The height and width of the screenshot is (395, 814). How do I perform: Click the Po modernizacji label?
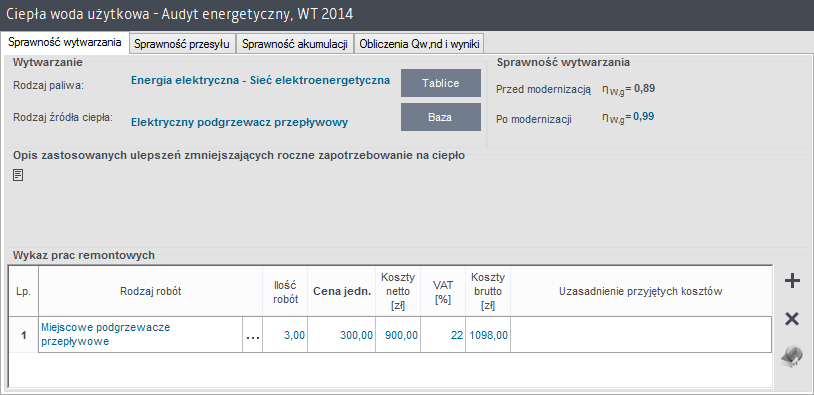534,119
